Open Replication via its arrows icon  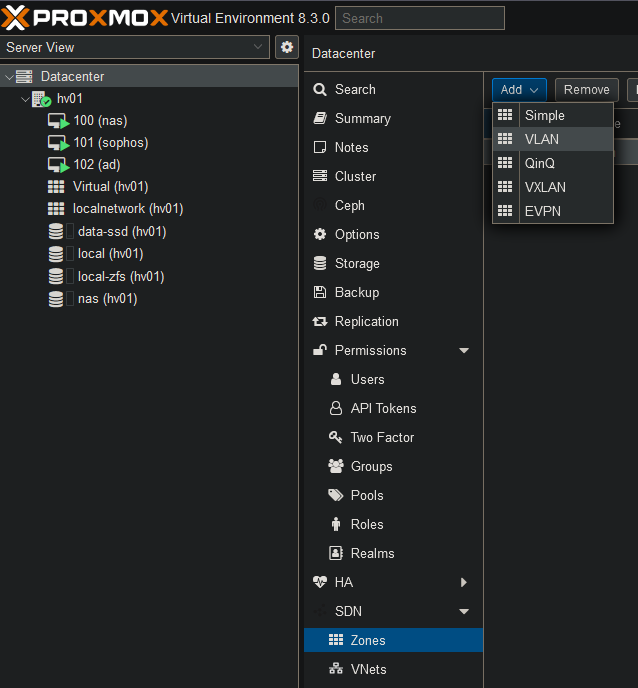[320, 321]
